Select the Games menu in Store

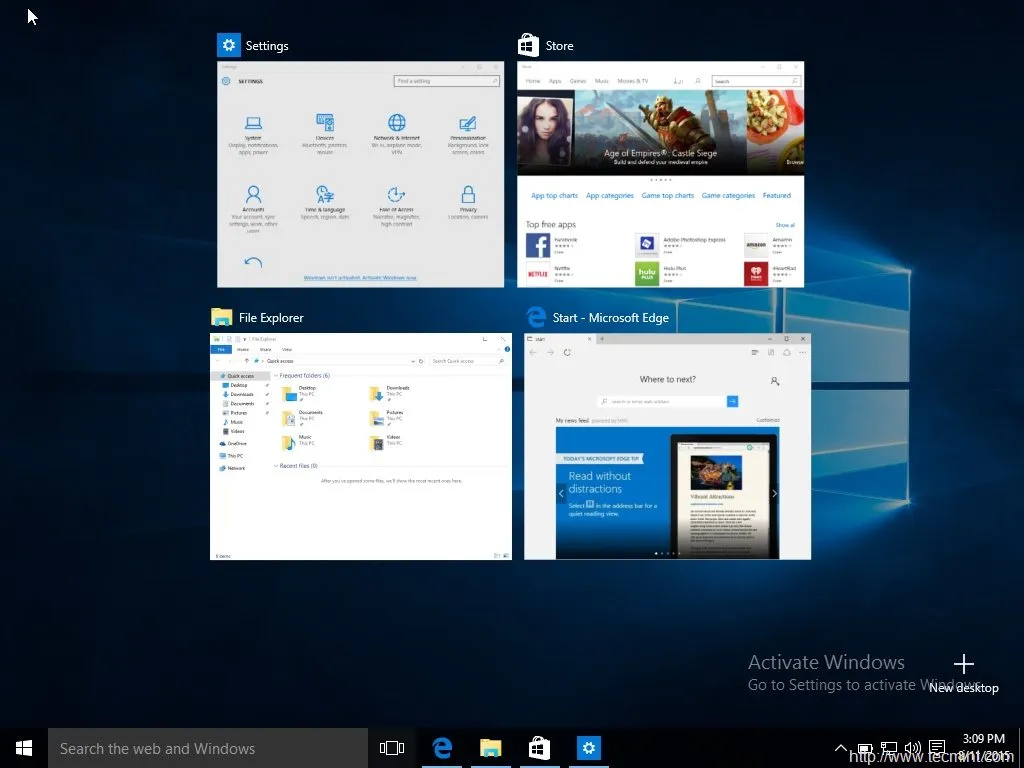click(x=578, y=81)
